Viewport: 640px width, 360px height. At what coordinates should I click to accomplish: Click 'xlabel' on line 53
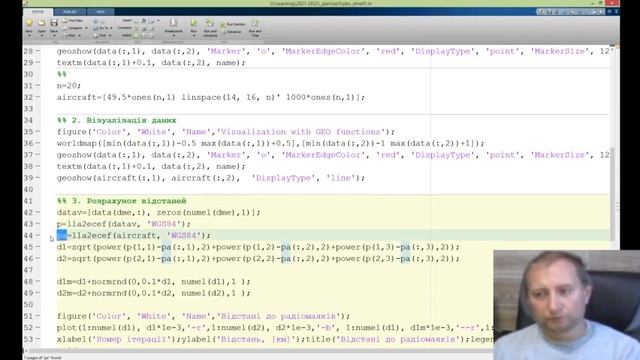71,339
